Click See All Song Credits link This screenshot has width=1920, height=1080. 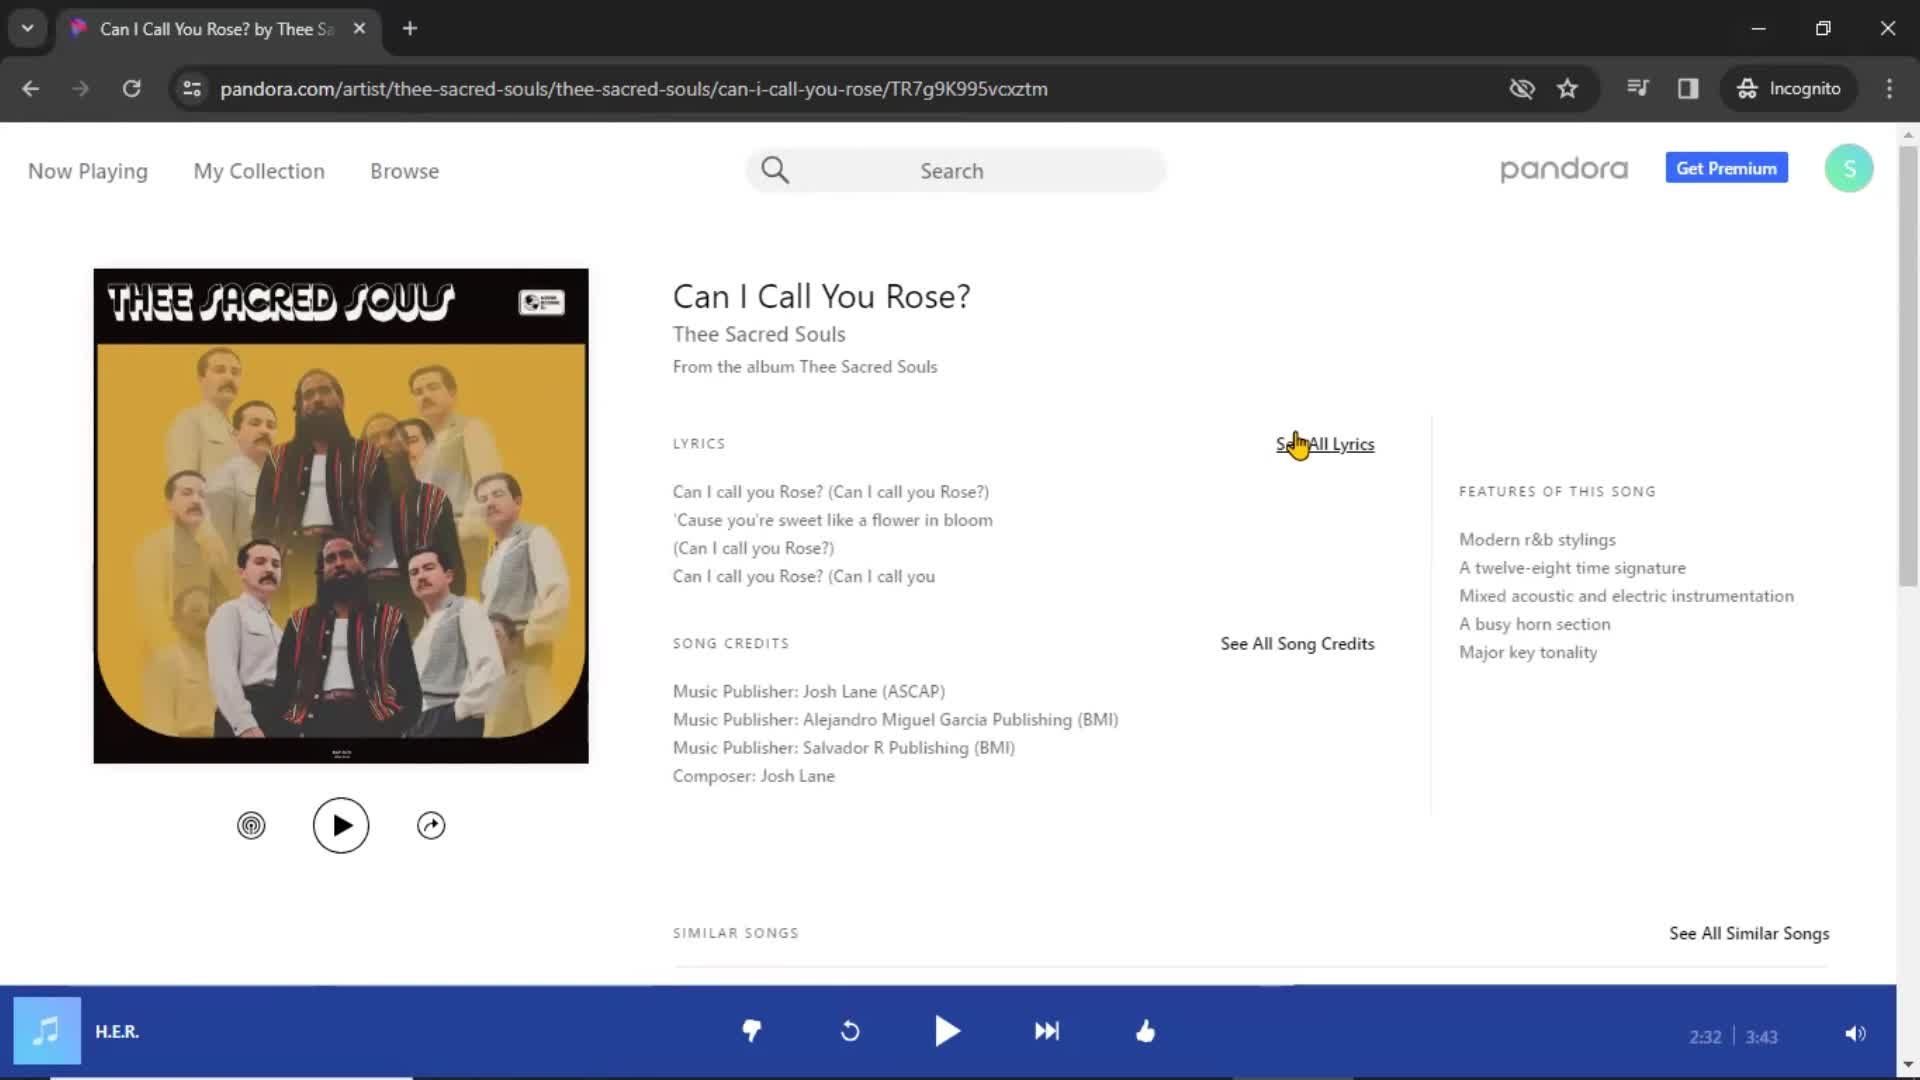point(1298,644)
